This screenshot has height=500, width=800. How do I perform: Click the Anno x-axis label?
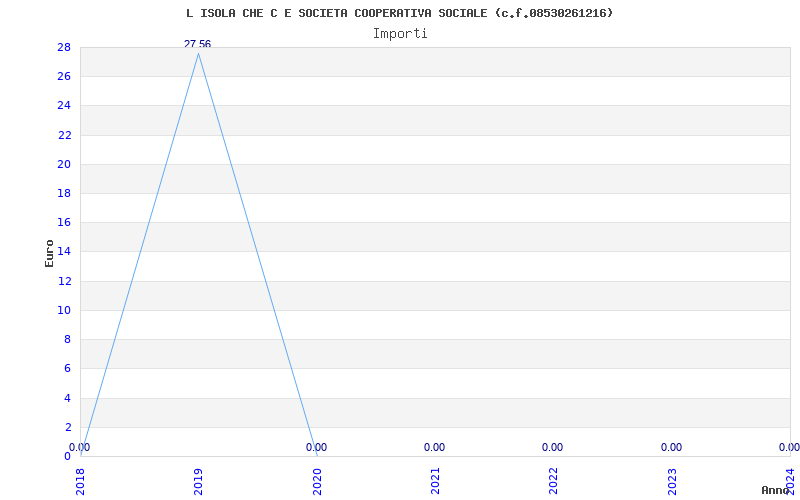[776, 490]
